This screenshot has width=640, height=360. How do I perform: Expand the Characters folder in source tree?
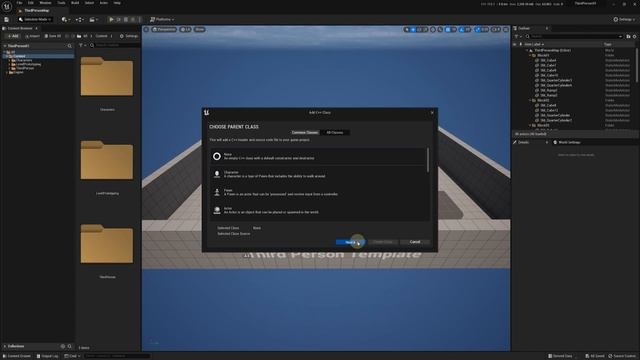tap(9, 60)
